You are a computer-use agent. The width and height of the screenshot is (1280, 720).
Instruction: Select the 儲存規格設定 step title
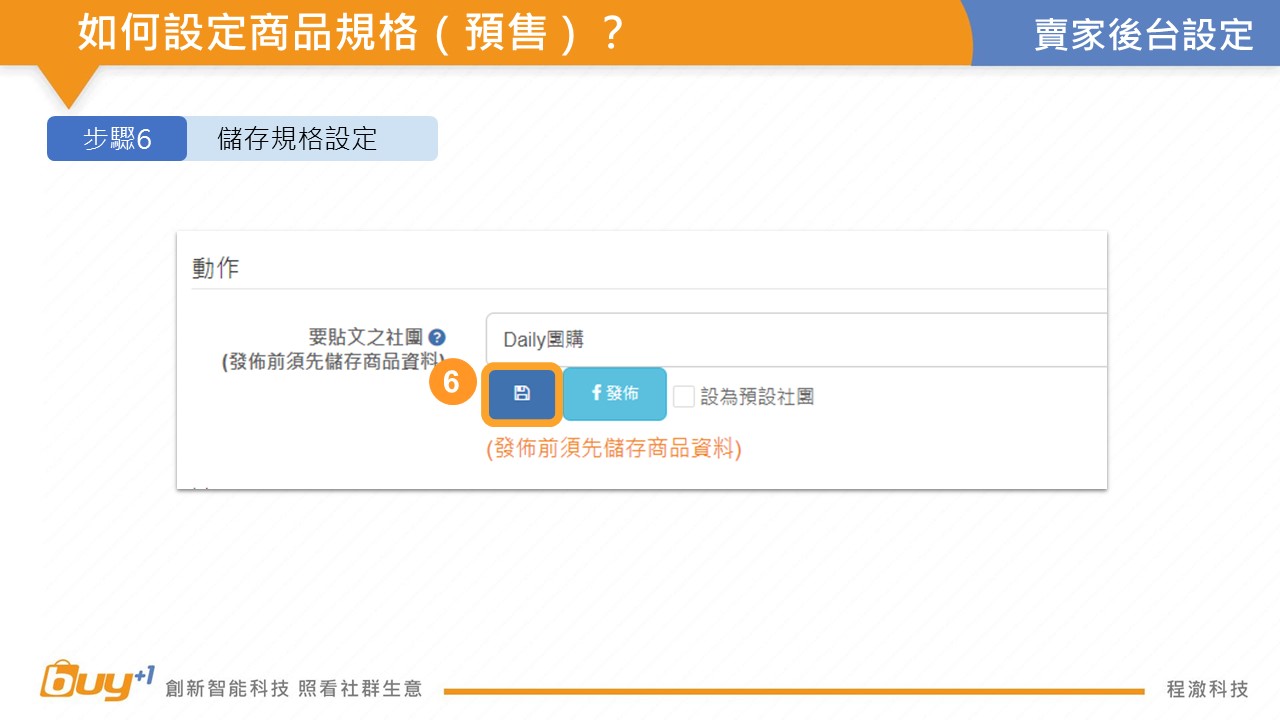(x=297, y=139)
